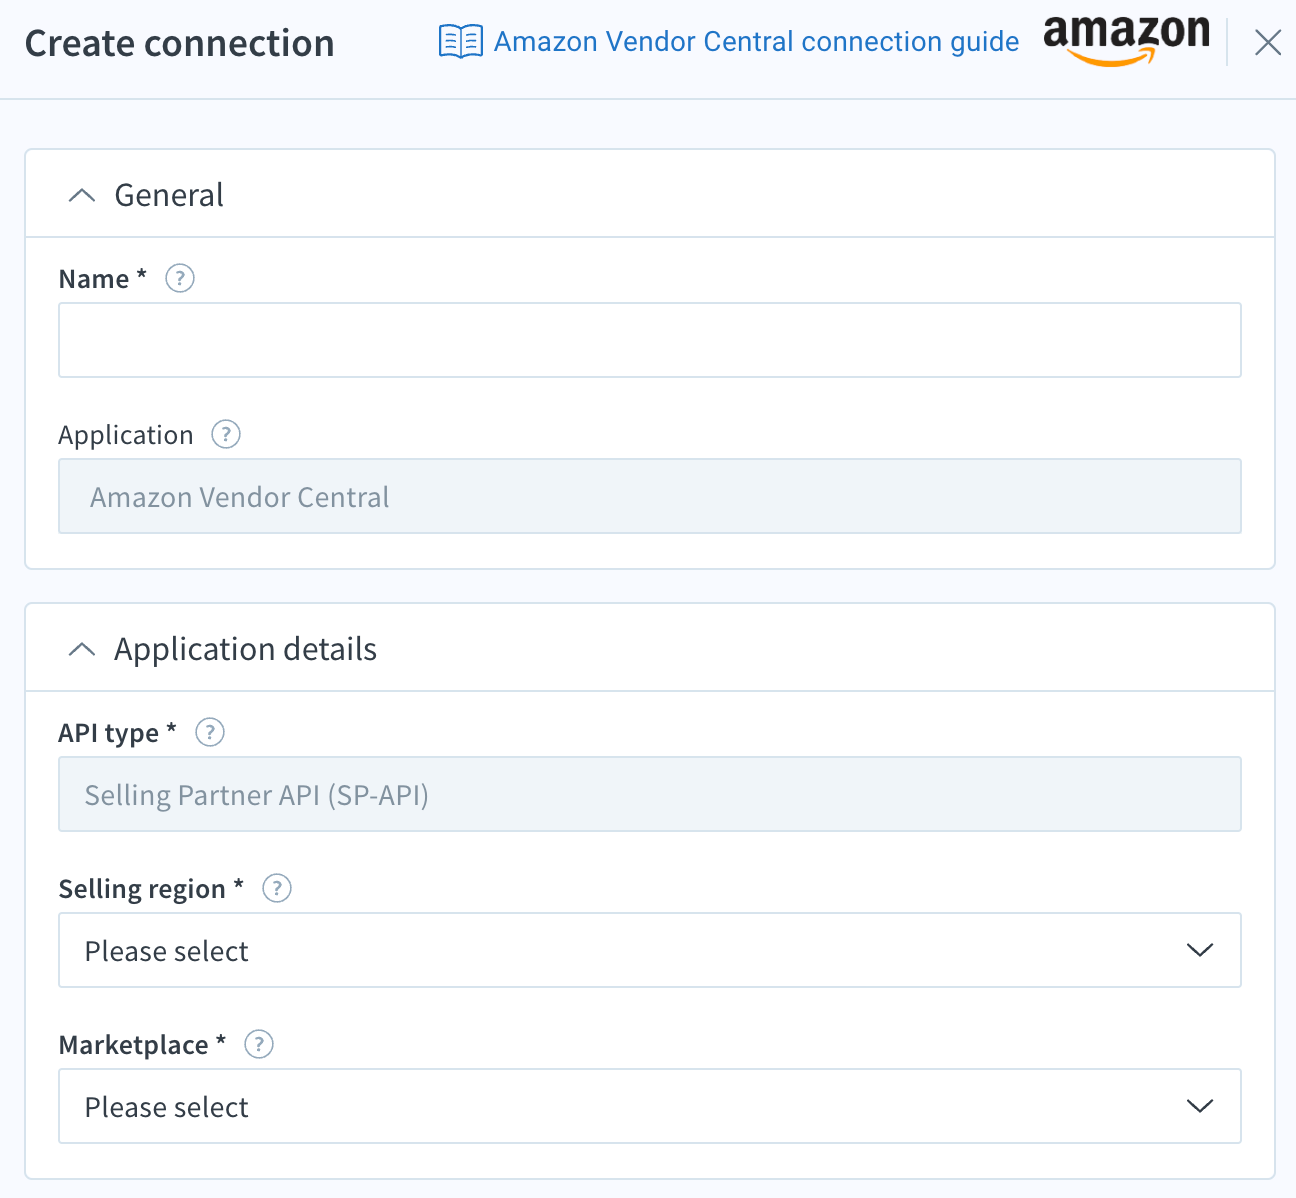
Task: Close the Create connection panel
Action: pos(1268,42)
